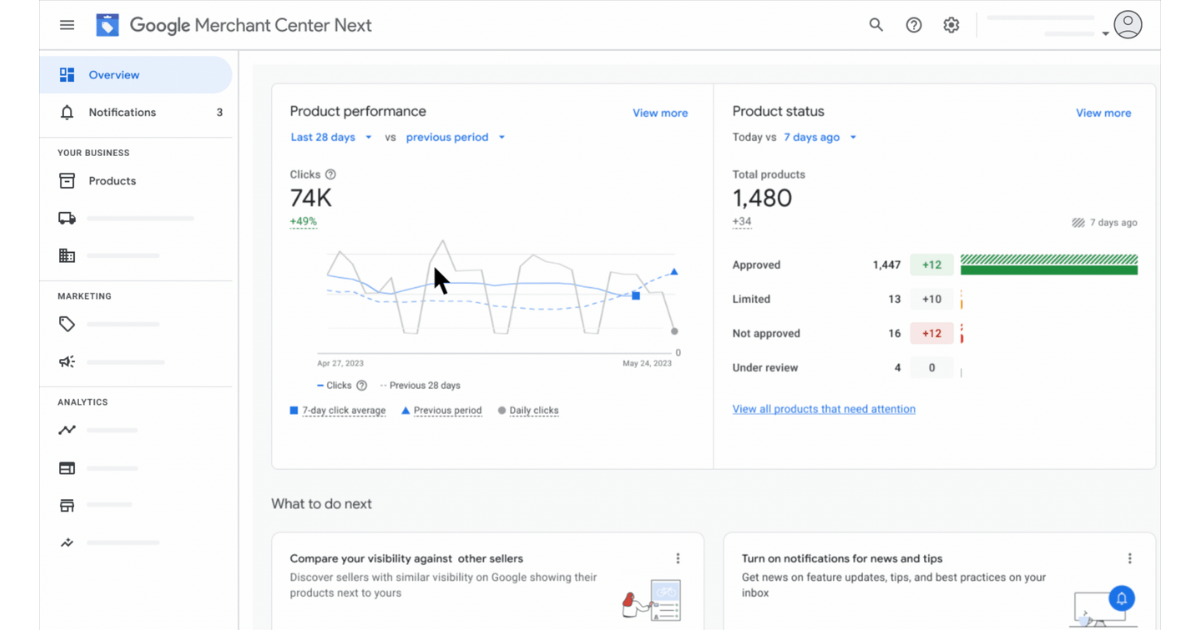Open Turn on notifications for news card
Screen dimensions: 1200x630
(x=939, y=582)
